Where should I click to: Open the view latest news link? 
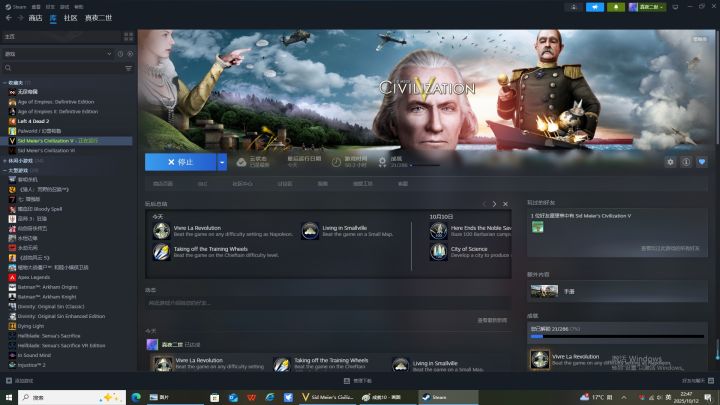[492, 320]
